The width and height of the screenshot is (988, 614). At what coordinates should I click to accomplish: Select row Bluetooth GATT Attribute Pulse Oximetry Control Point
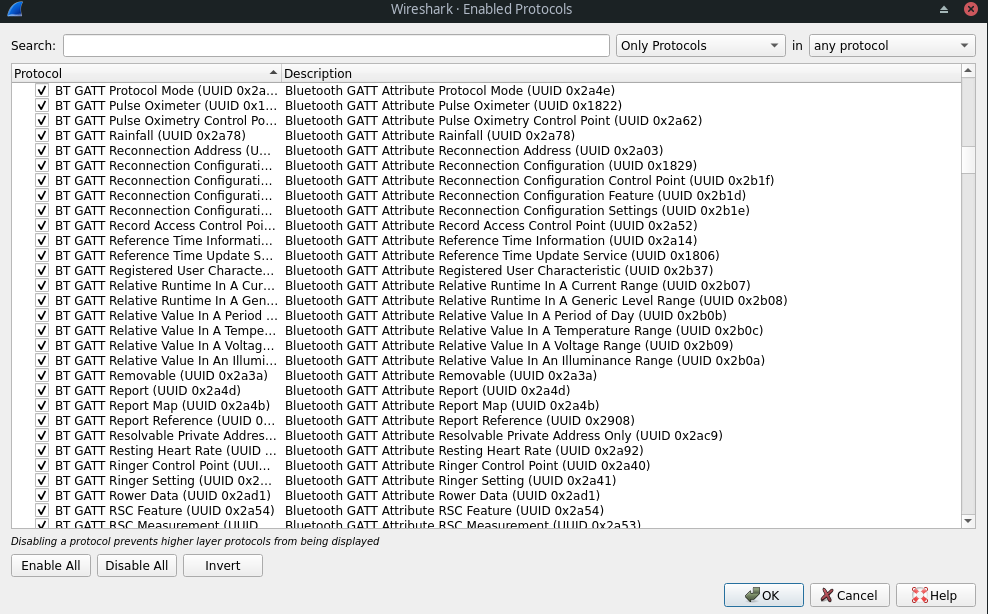pyautogui.click(x=493, y=120)
